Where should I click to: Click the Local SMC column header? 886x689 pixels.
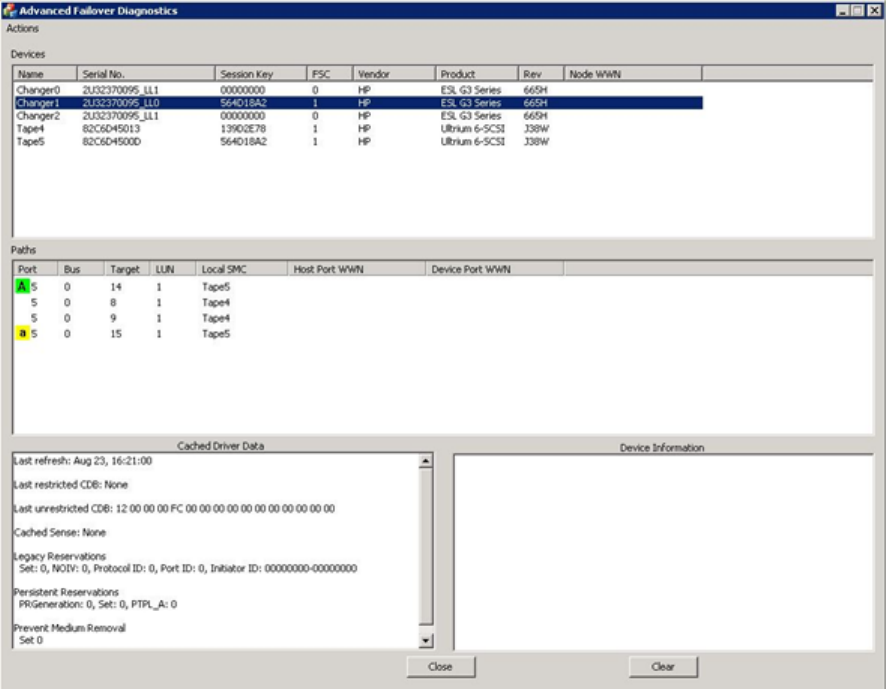click(240, 270)
